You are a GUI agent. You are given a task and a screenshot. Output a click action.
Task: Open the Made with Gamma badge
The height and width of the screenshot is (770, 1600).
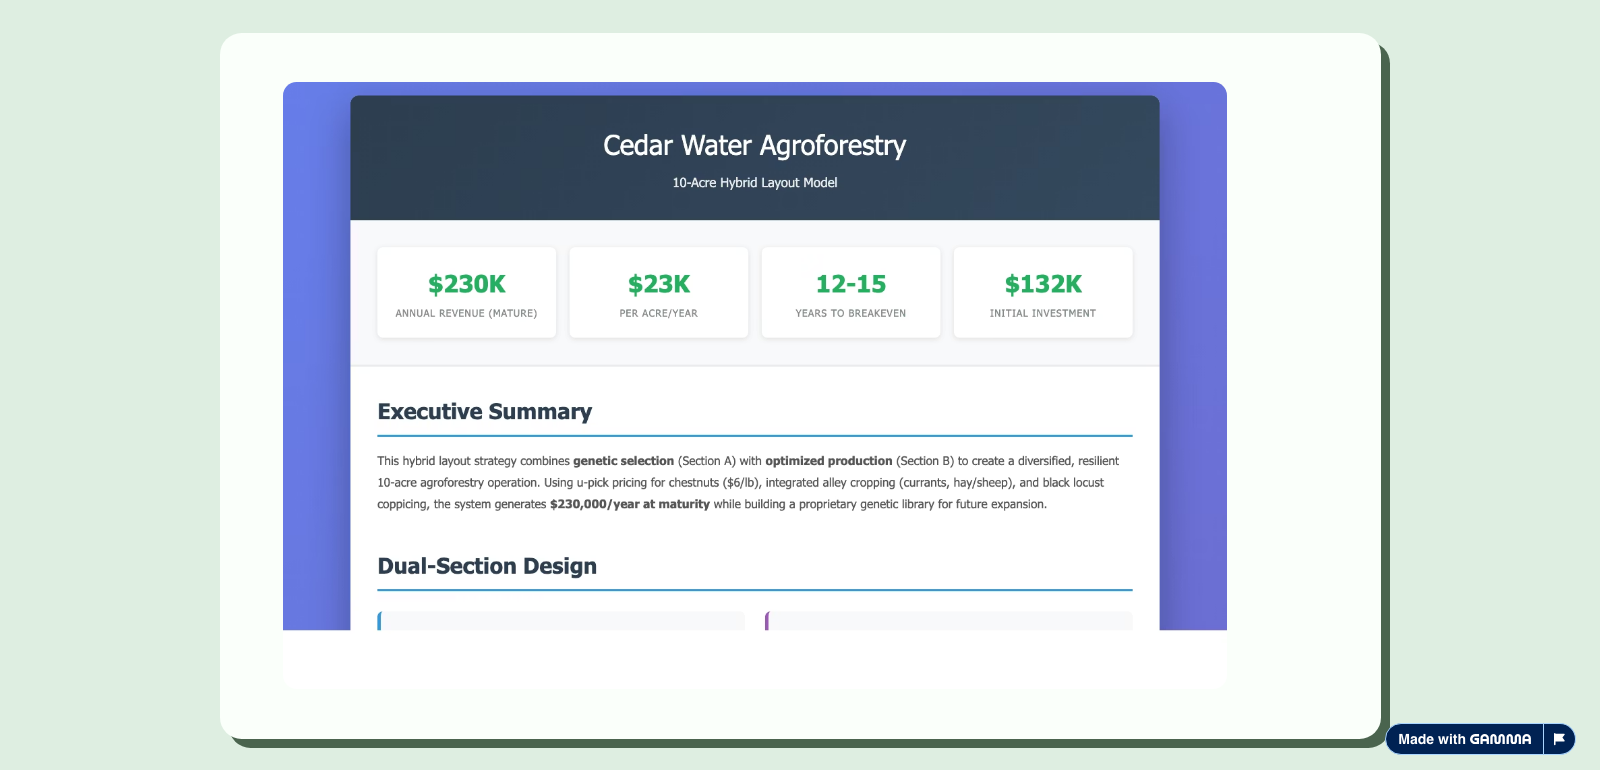click(x=1464, y=739)
